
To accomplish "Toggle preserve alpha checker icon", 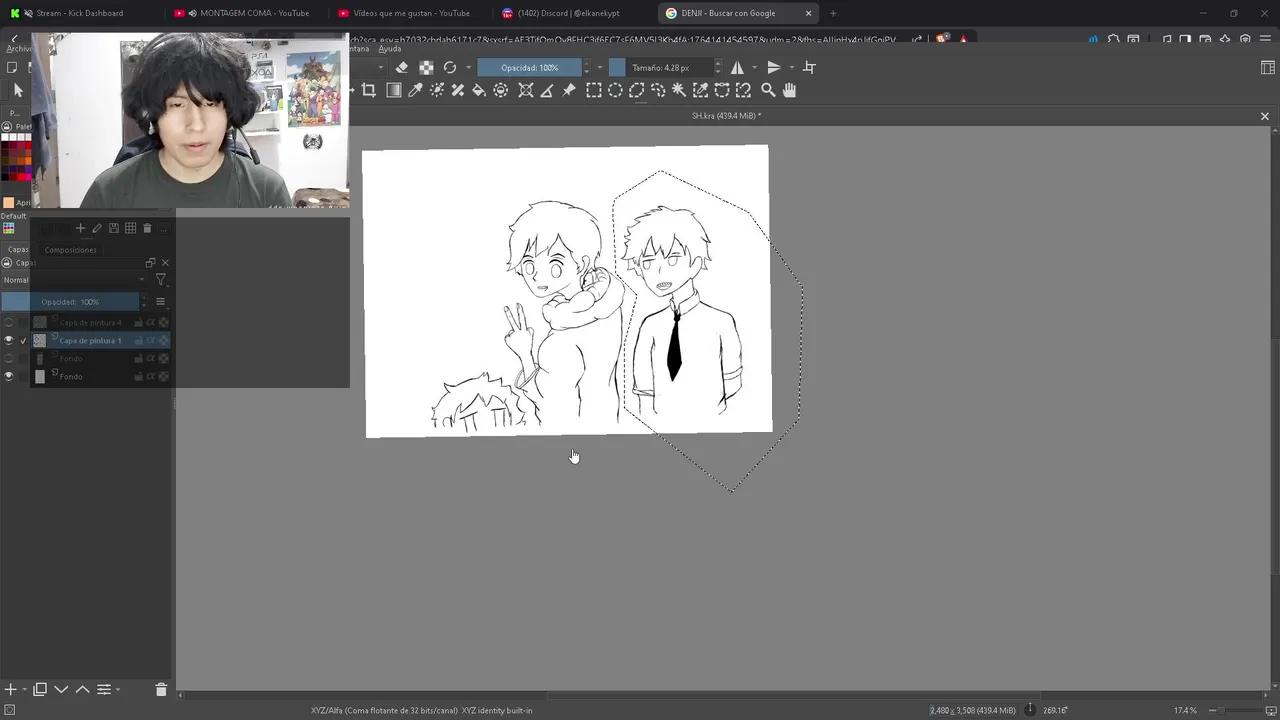I will click(426, 67).
